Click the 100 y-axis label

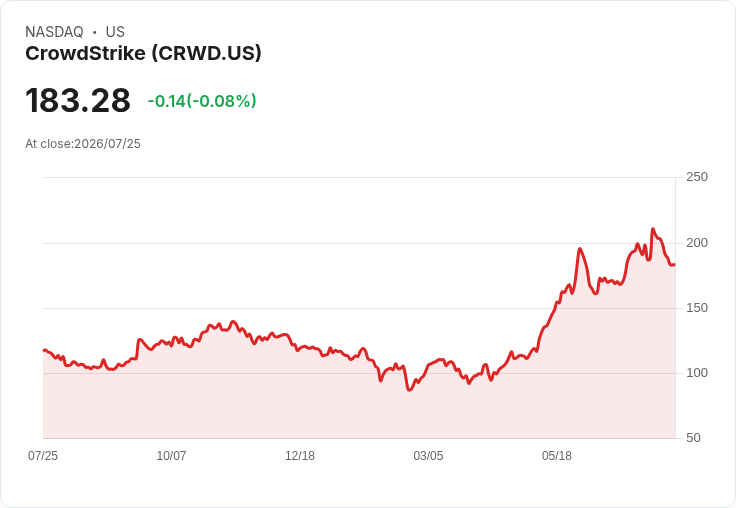(697, 373)
